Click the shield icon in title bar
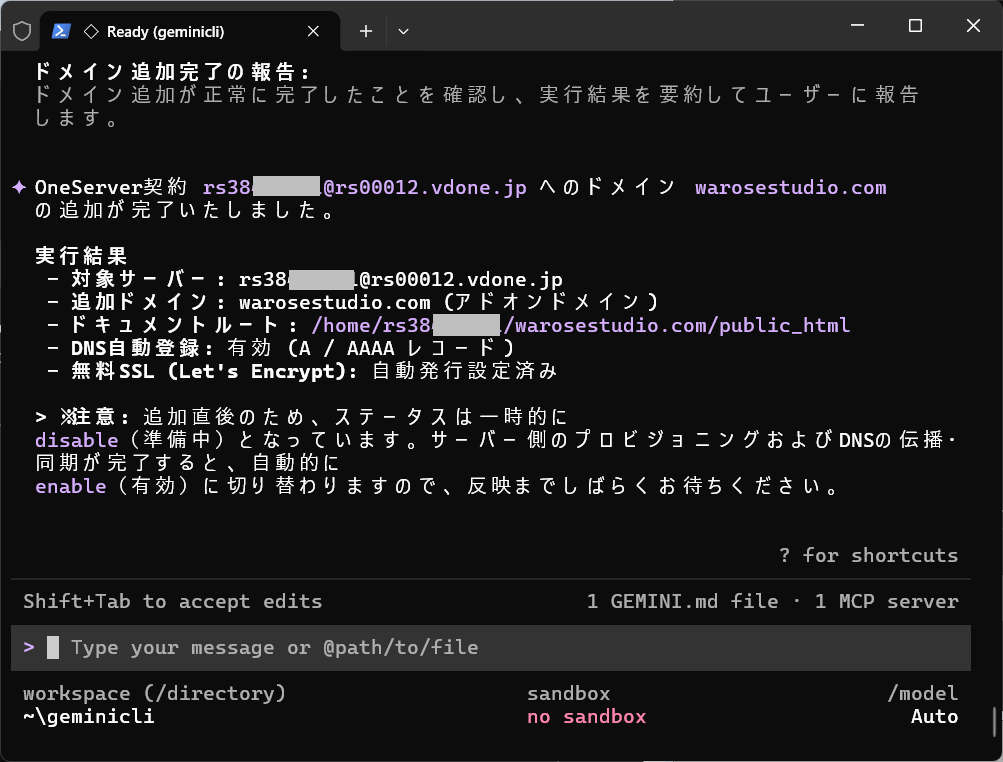This screenshot has width=1003, height=762. coord(22,31)
